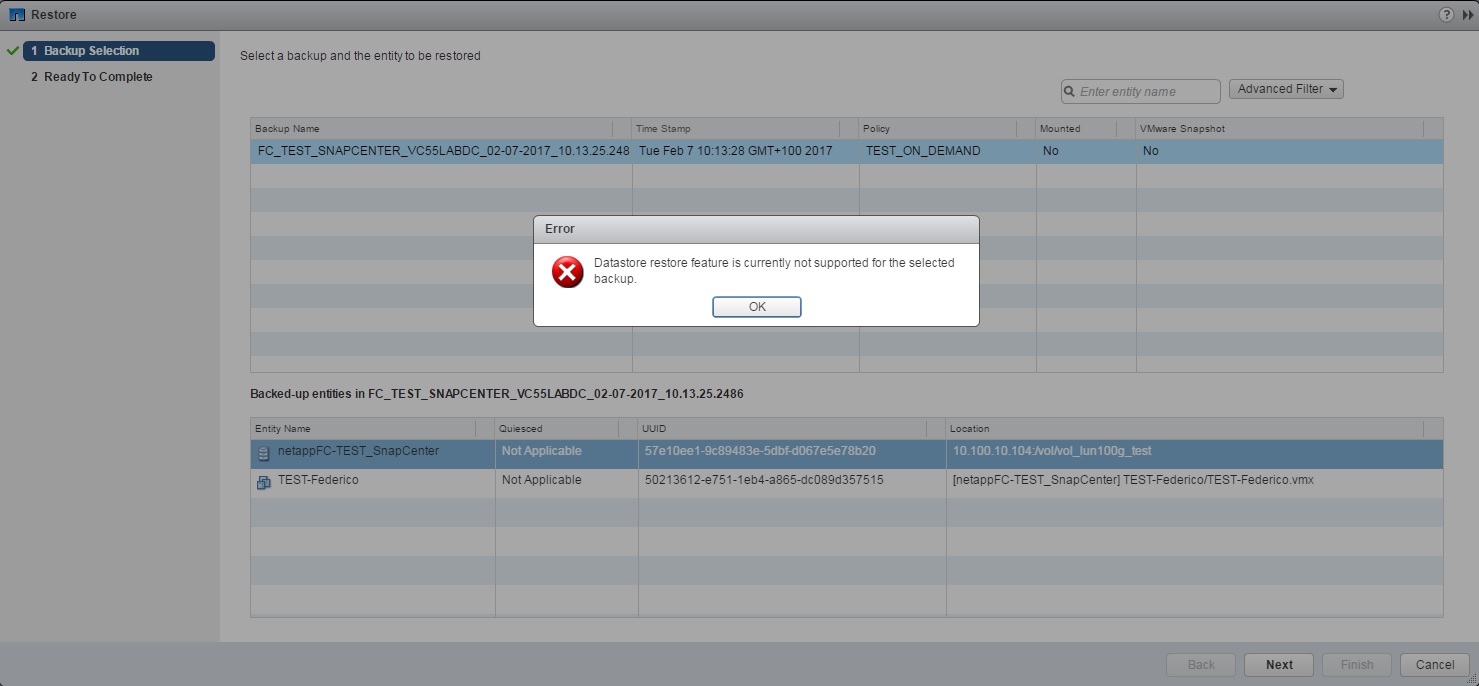Select step 2 Ready To Complete

pyautogui.click(x=92, y=77)
